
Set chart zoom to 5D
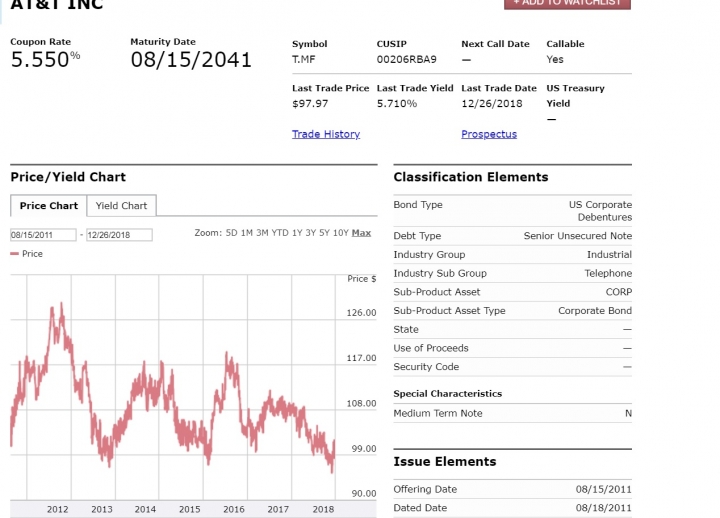(x=231, y=233)
